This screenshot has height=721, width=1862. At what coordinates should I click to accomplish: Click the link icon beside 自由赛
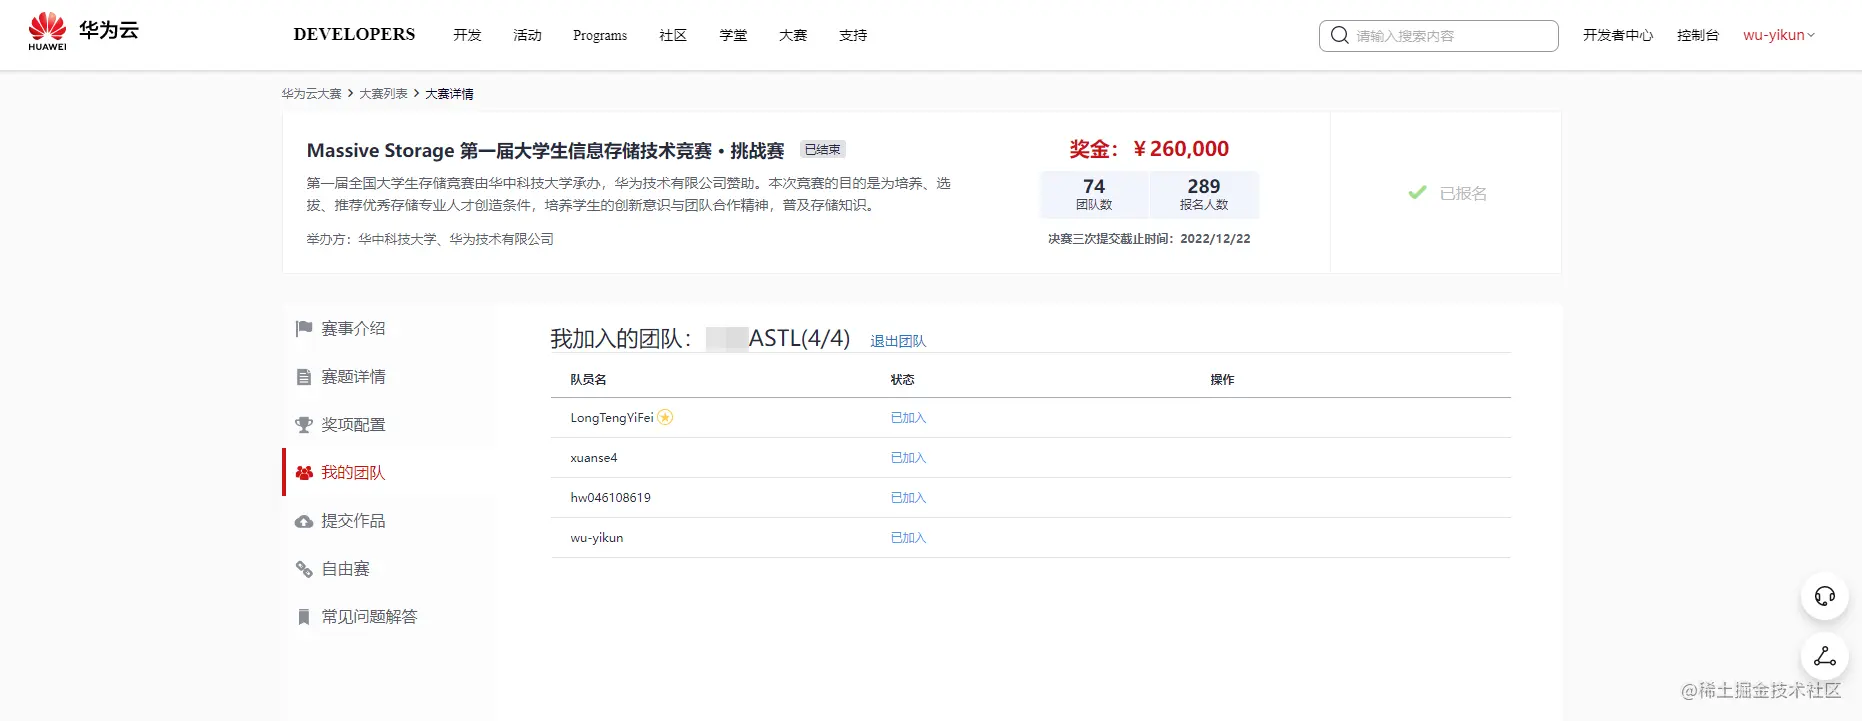coord(304,569)
